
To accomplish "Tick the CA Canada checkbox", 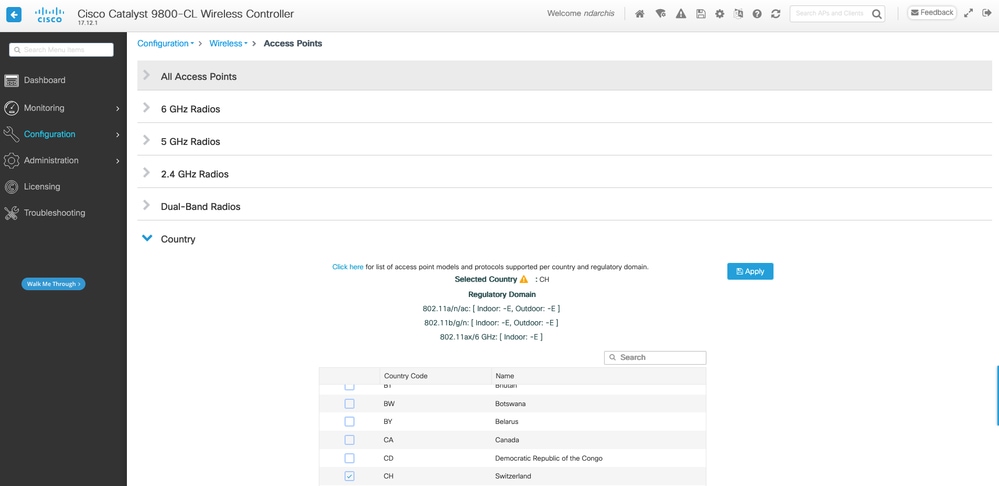I will [349, 440].
